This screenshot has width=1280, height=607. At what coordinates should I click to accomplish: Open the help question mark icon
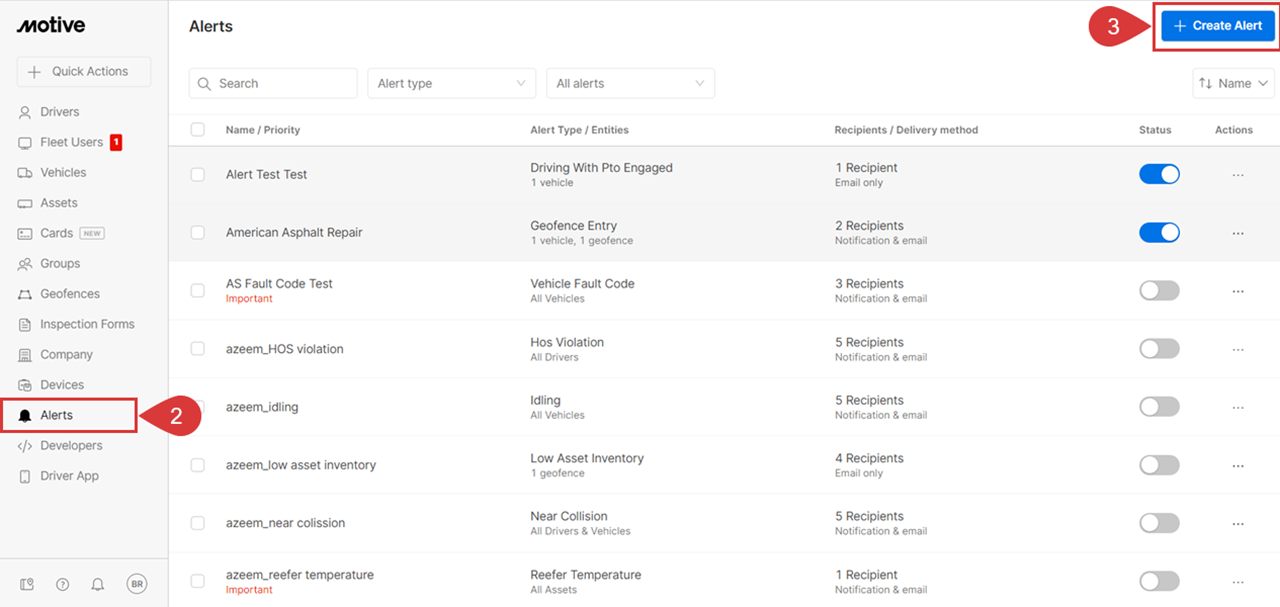pyautogui.click(x=62, y=584)
